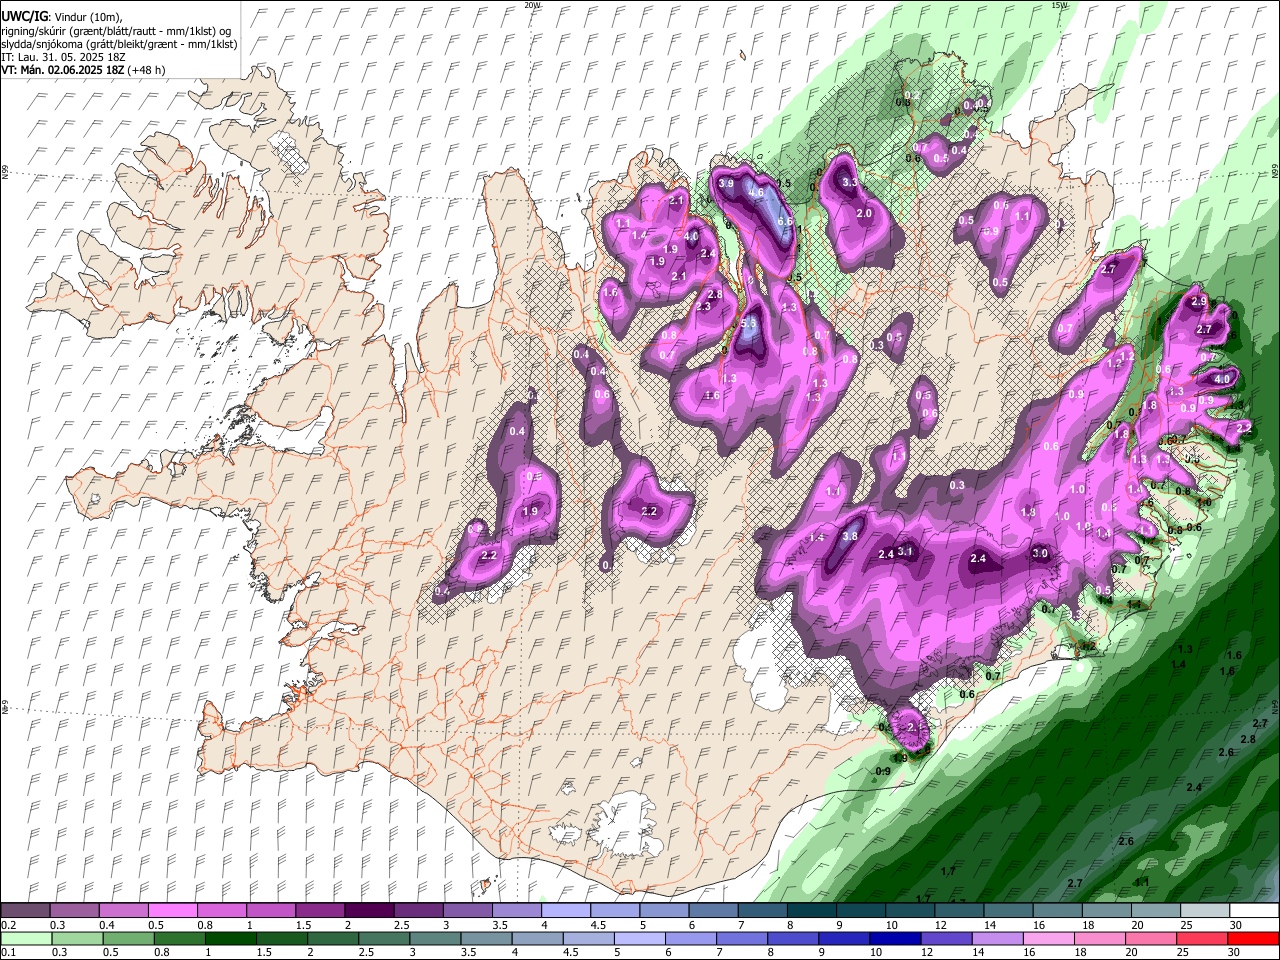This screenshot has height=960, width=1280.
Task: Click the '6.6' snowfall value on the map
Action: [785, 221]
